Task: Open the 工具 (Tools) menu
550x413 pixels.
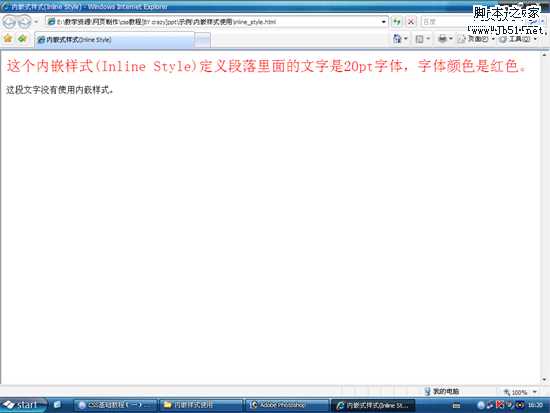Action: point(518,39)
